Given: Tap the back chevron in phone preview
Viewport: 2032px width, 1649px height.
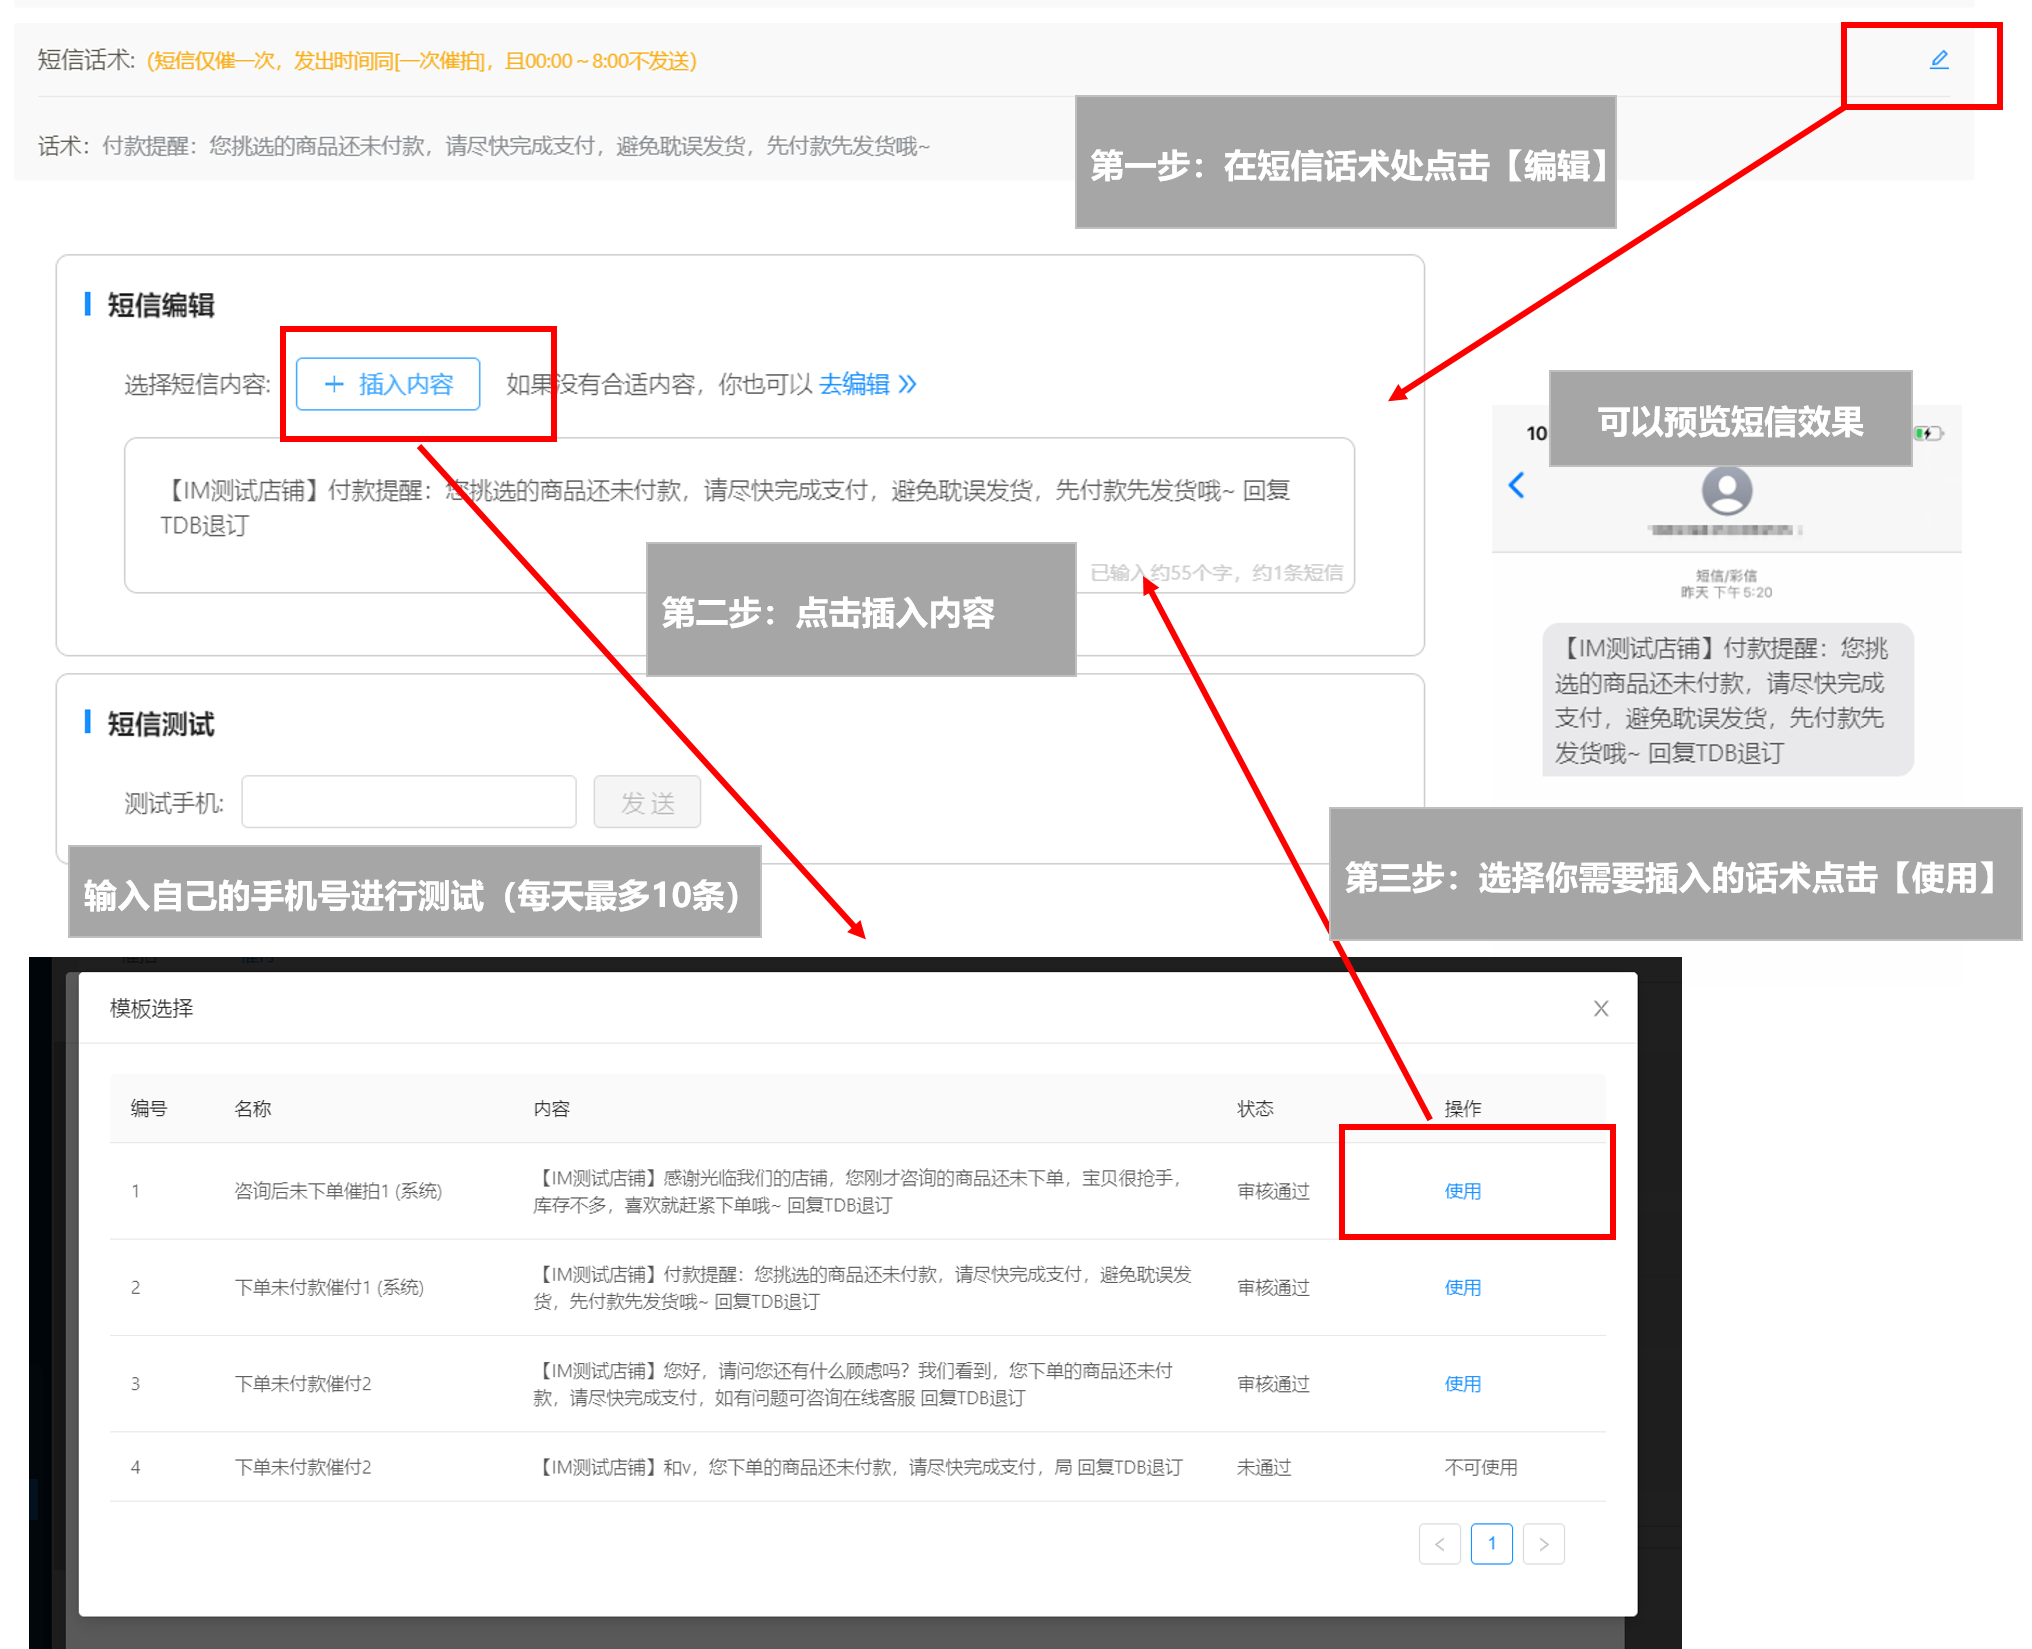Looking at the screenshot, I should 1516,486.
